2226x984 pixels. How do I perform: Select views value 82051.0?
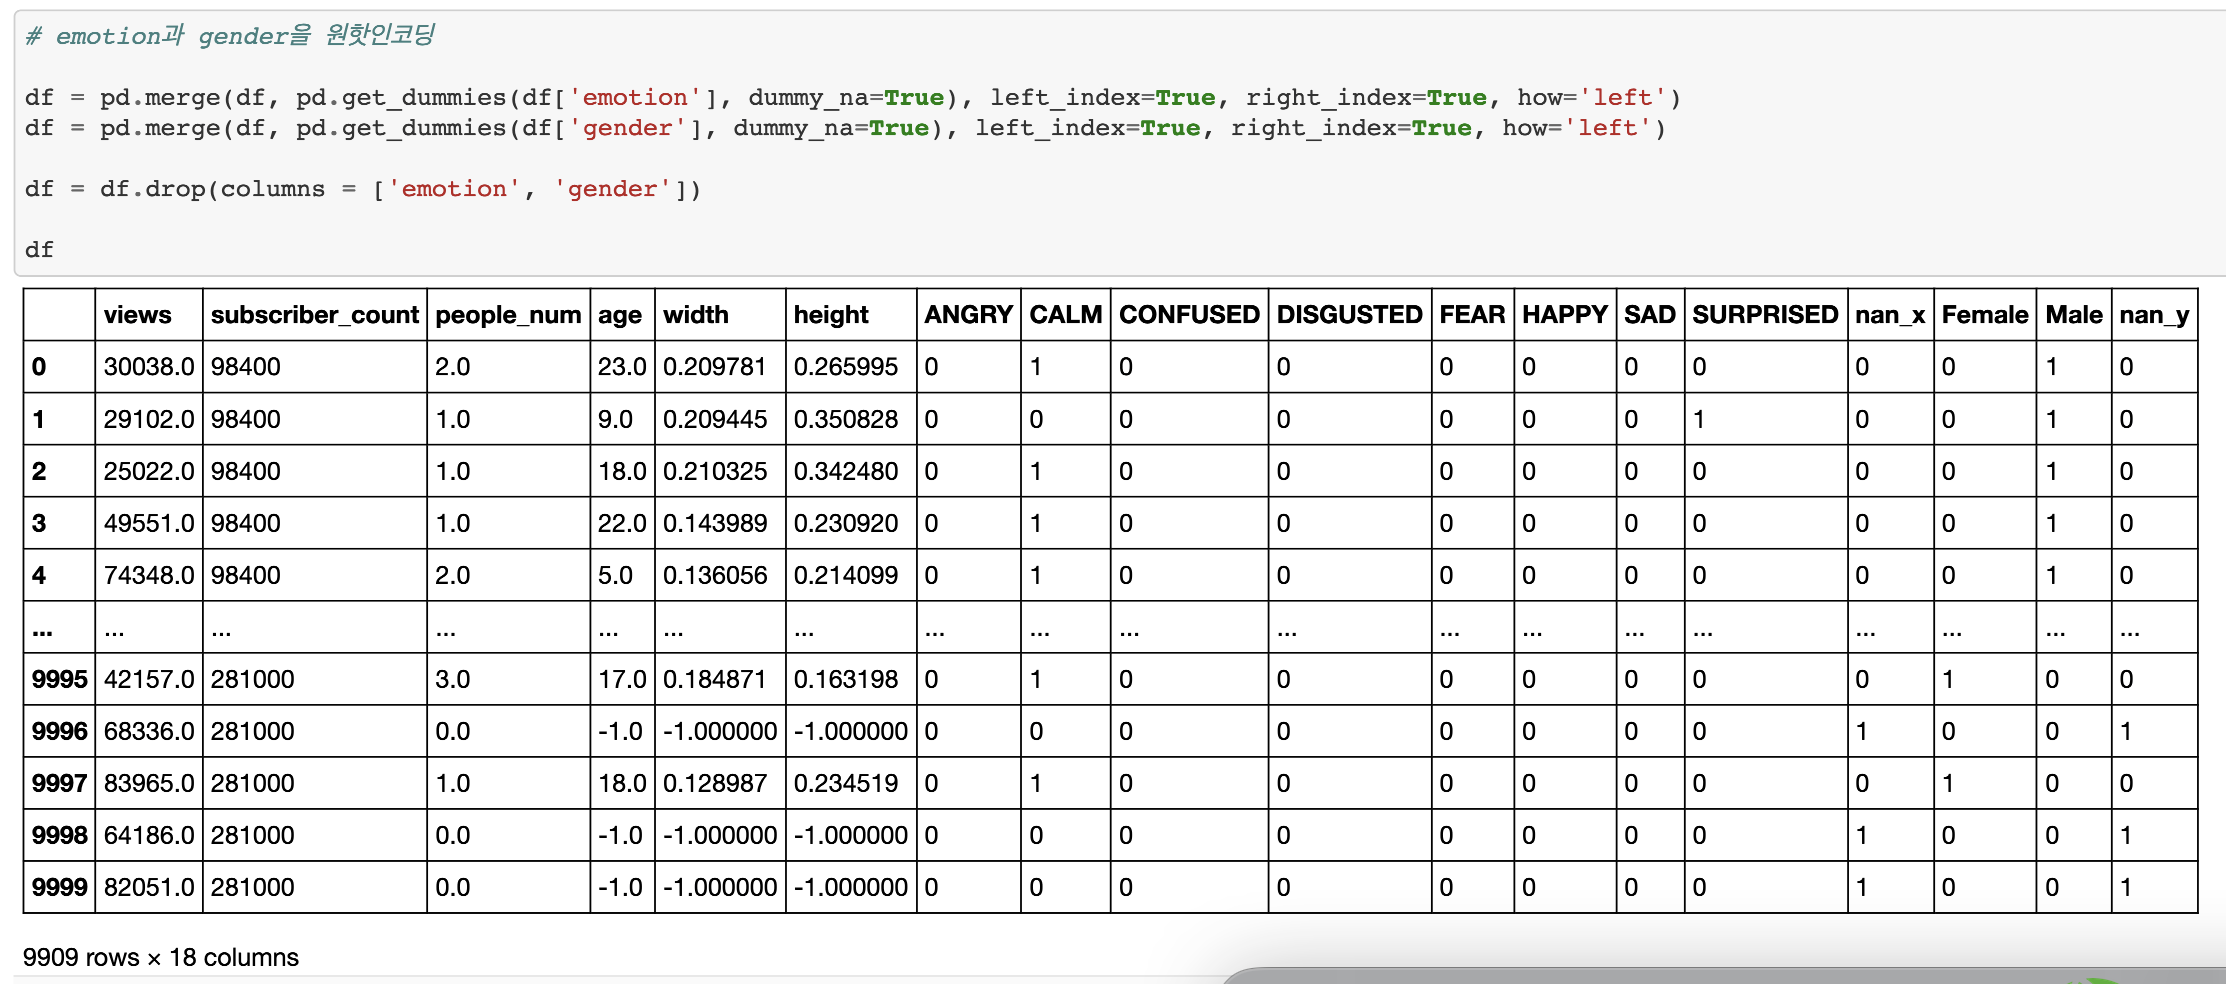(x=149, y=887)
